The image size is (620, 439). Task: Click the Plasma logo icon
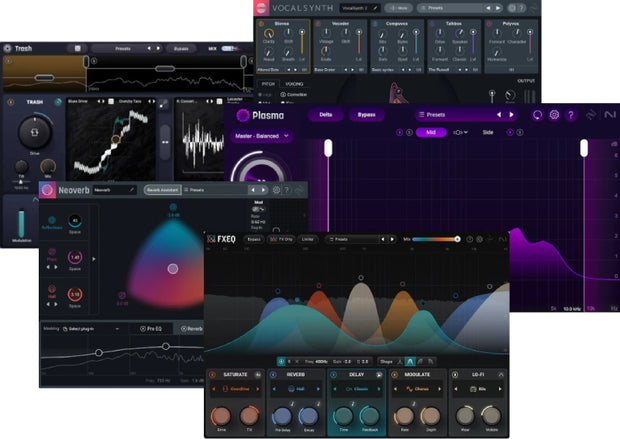tap(243, 115)
